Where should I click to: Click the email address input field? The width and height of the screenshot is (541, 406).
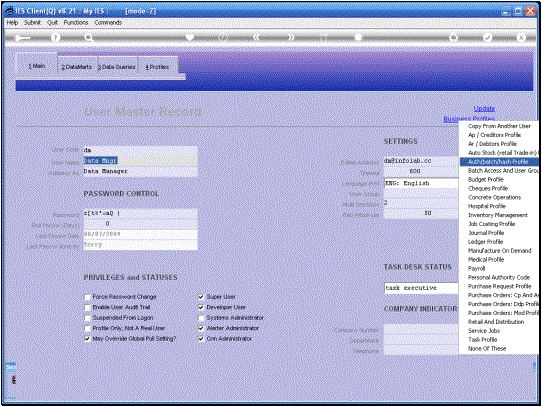click(x=421, y=161)
